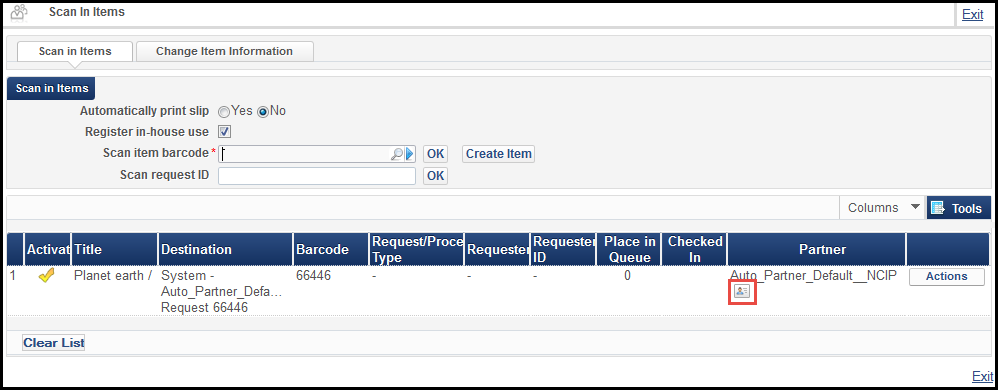Switch to Change Item Information tab
Viewport: 998px width, 390px height.
(225, 51)
